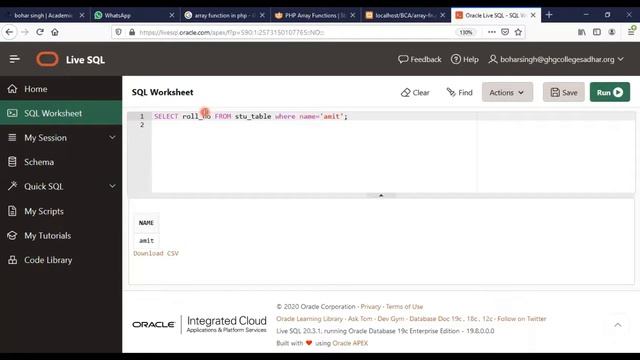Image resolution: width=640 pixels, height=360 pixels.
Task: Open a new browser tab
Action: (x=549, y=15)
